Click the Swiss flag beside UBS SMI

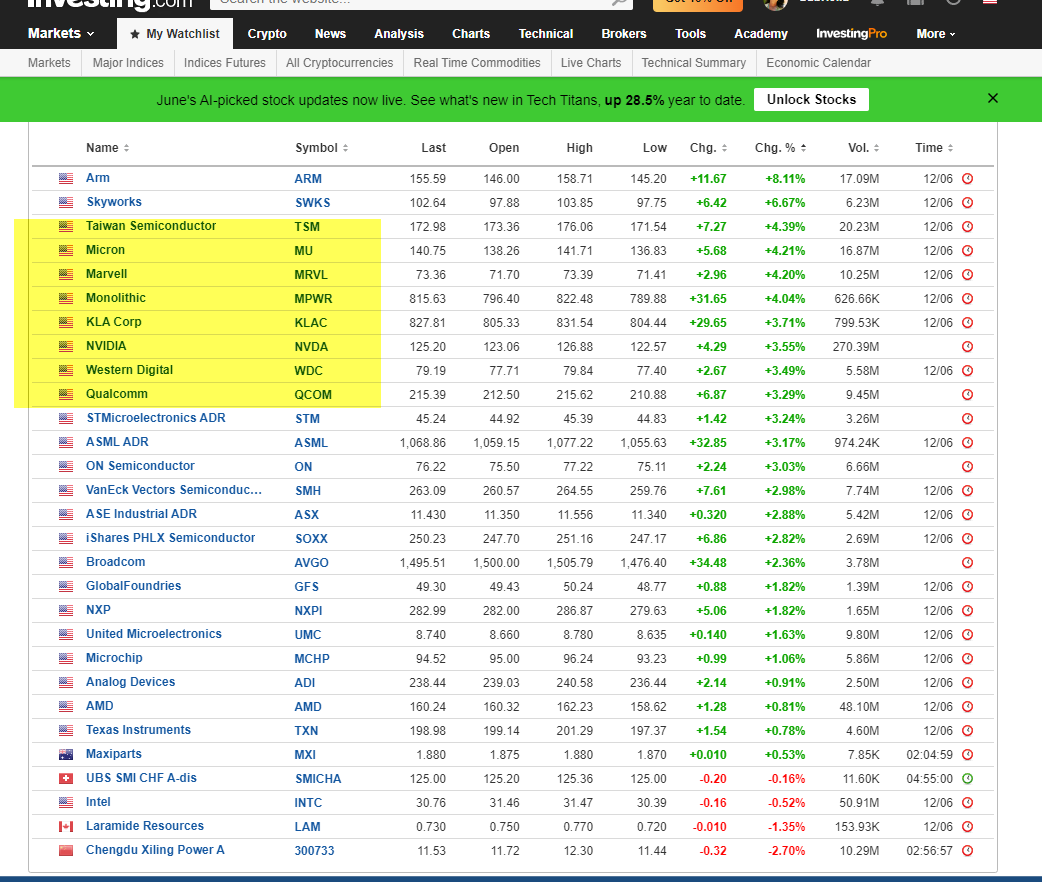(66, 779)
